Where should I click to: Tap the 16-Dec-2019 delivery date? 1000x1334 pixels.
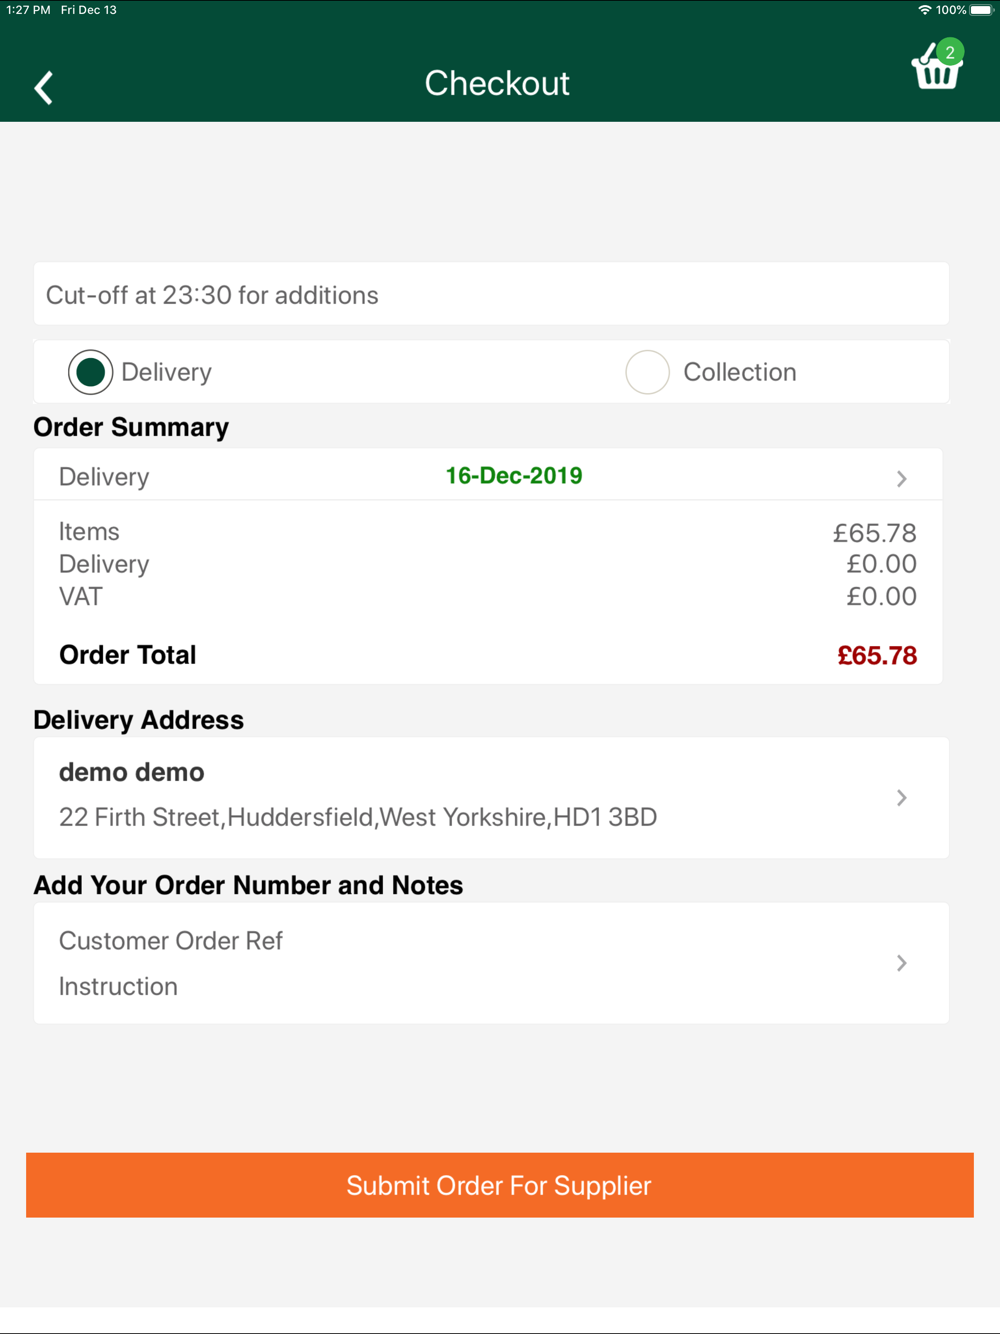point(514,476)
